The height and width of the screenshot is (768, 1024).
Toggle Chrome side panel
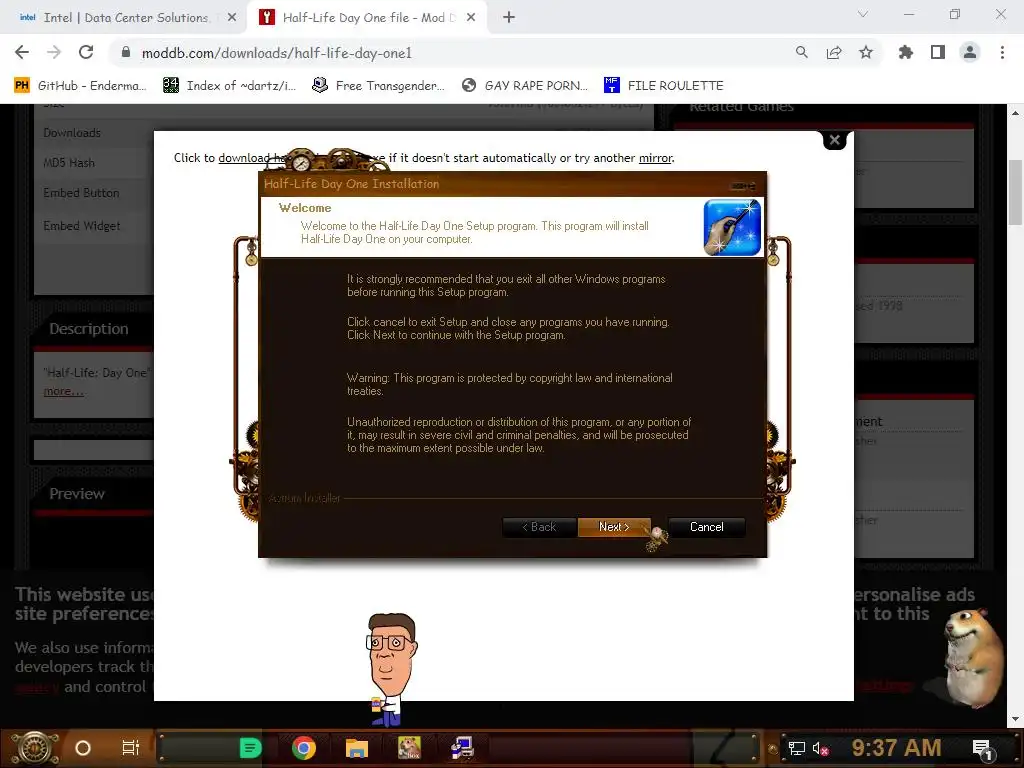pyautogui.click(x=937, y=52)
